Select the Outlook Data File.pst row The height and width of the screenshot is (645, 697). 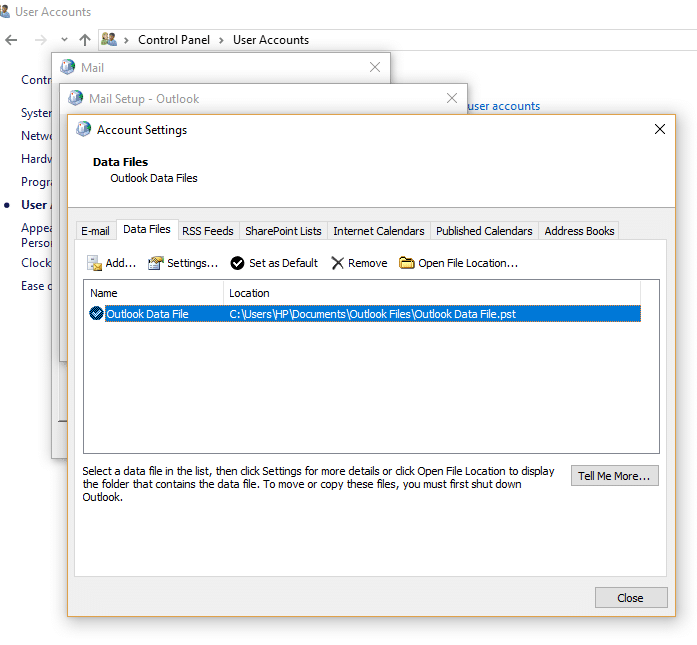pyautogui.click(x=371, y=314)
